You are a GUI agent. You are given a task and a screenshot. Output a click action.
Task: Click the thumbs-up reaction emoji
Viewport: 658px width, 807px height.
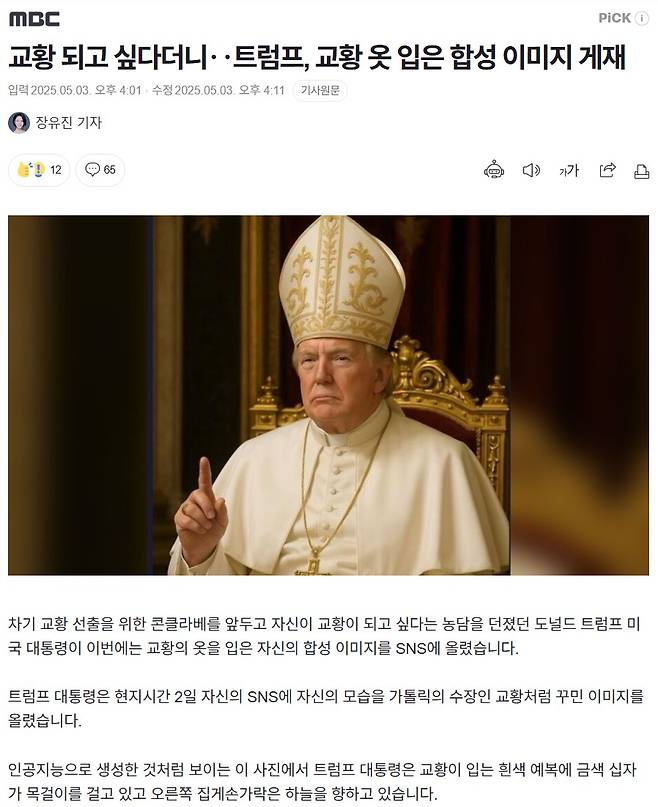click(24, 169)
